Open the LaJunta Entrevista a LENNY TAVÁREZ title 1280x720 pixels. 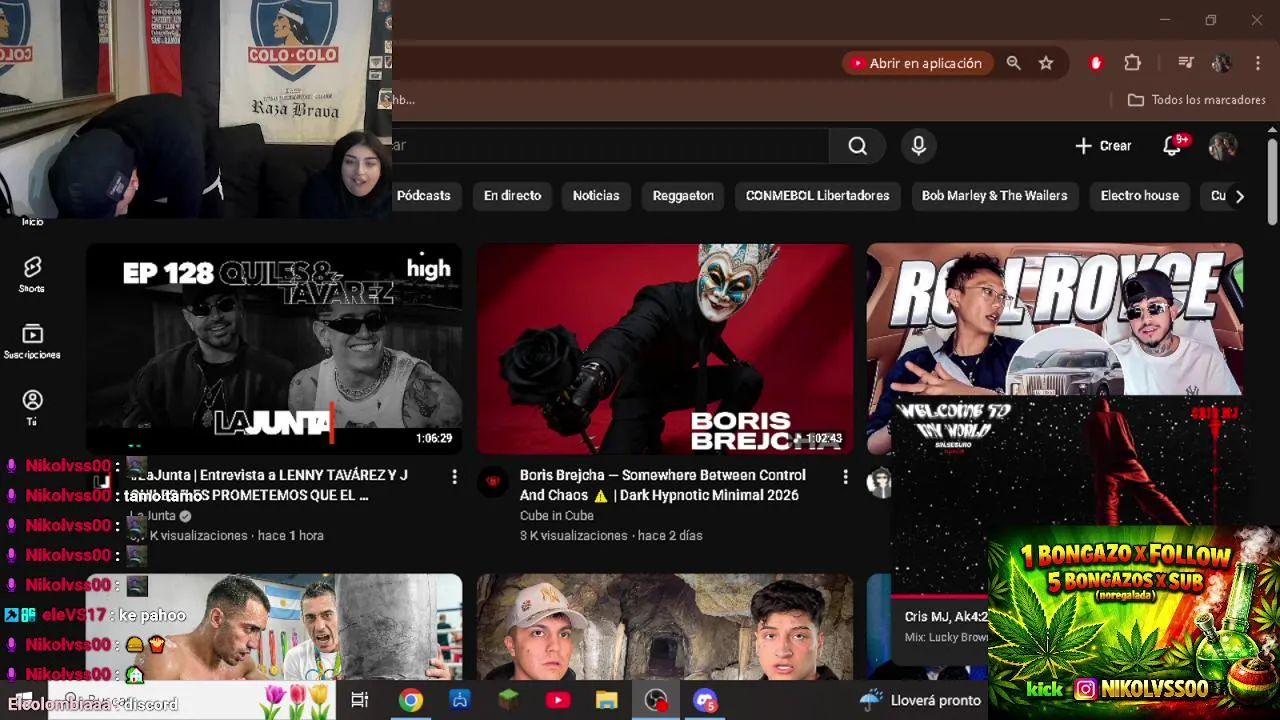click(x=268, y=485)
